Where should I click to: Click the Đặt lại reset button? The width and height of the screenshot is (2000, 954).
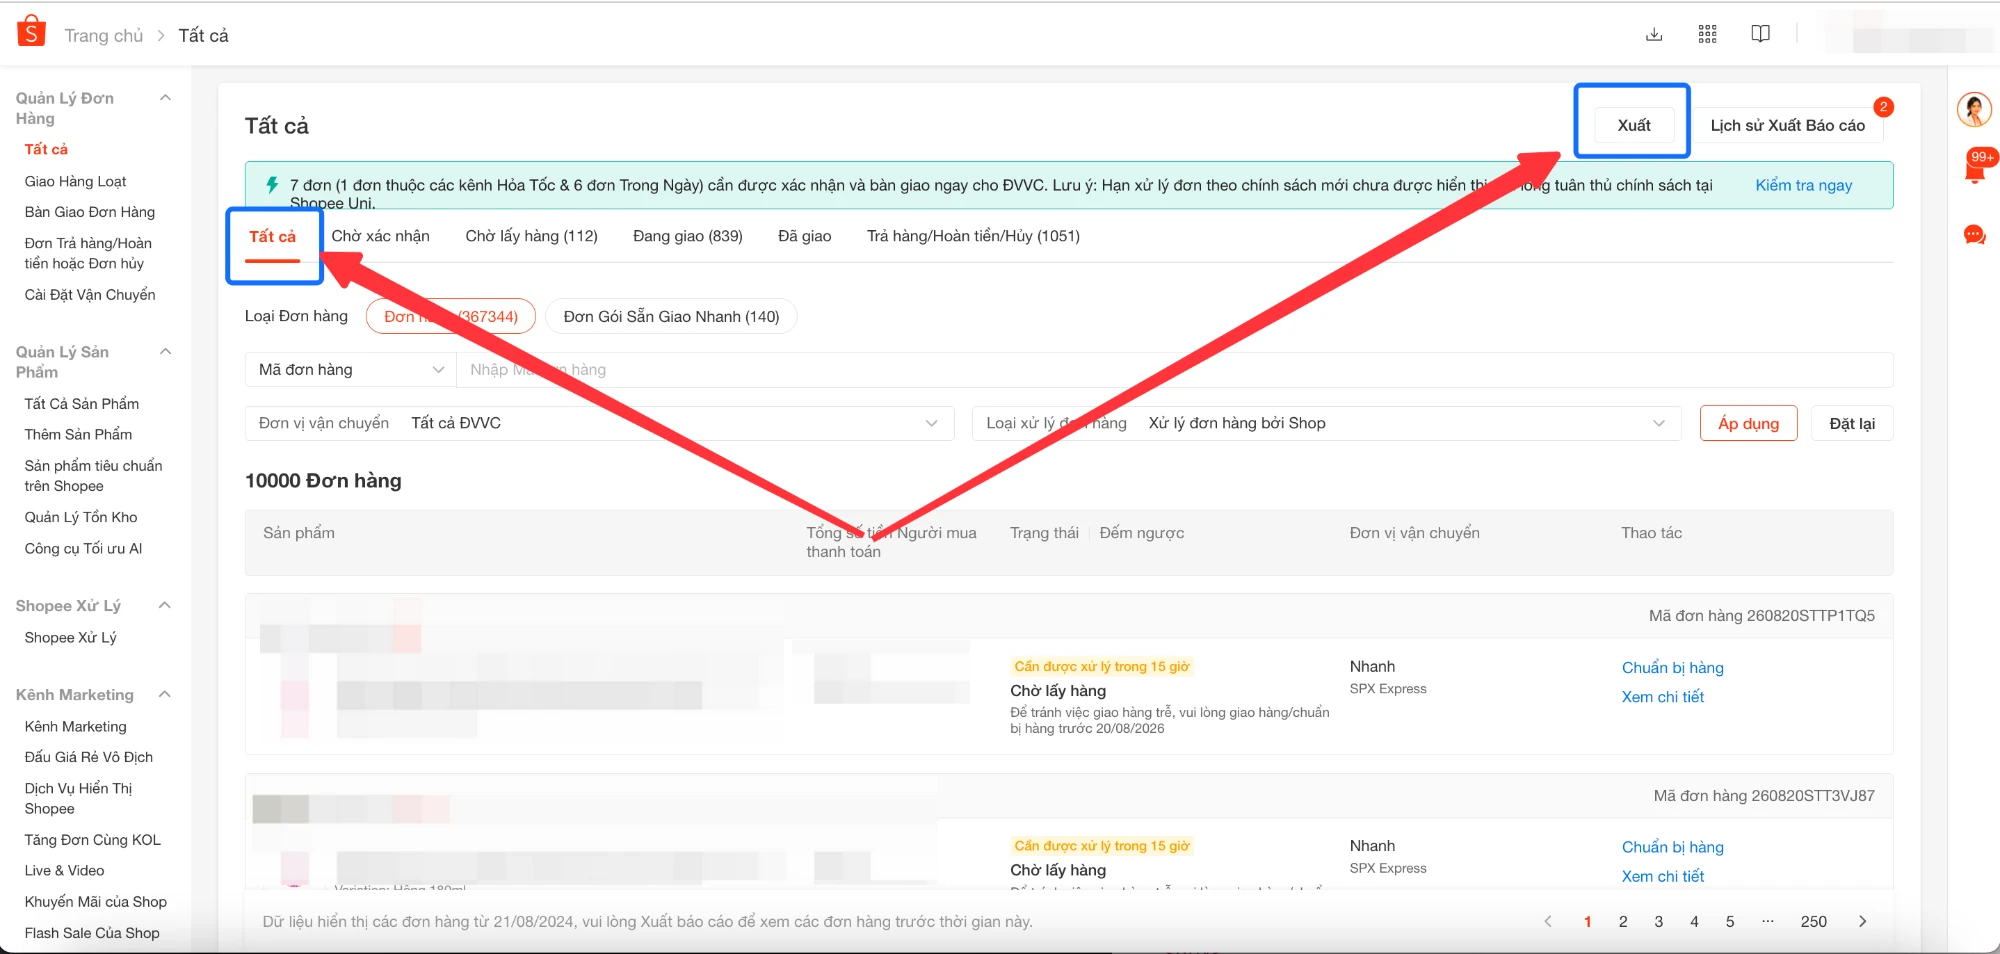click(x=1852, y=424)
